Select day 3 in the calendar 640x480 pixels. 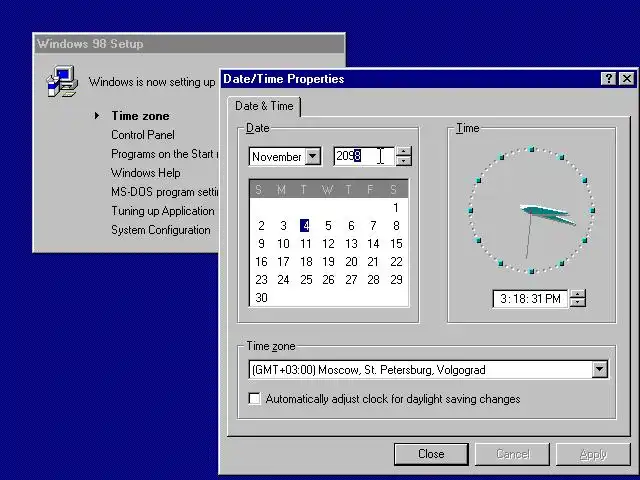click(x=283, y=226)
